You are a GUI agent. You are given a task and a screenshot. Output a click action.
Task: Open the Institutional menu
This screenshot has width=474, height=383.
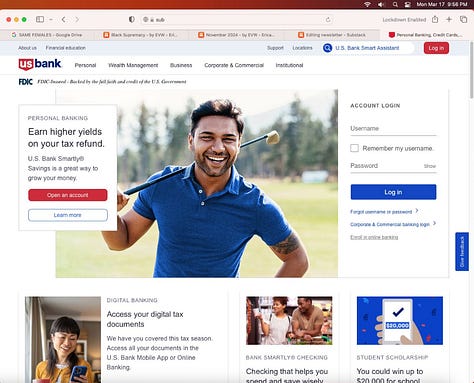[289, 65]
